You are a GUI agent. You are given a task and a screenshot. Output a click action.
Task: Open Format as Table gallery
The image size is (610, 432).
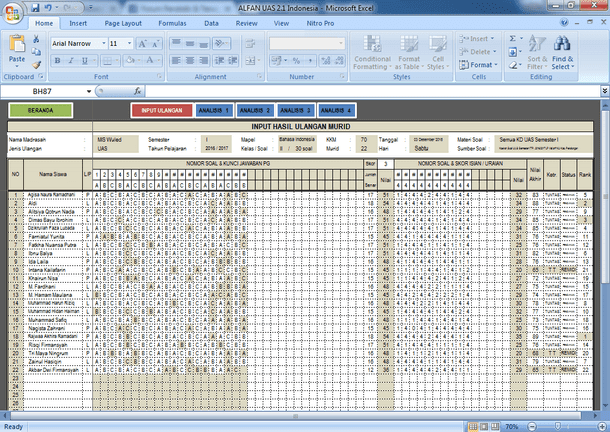pos(409,53)
